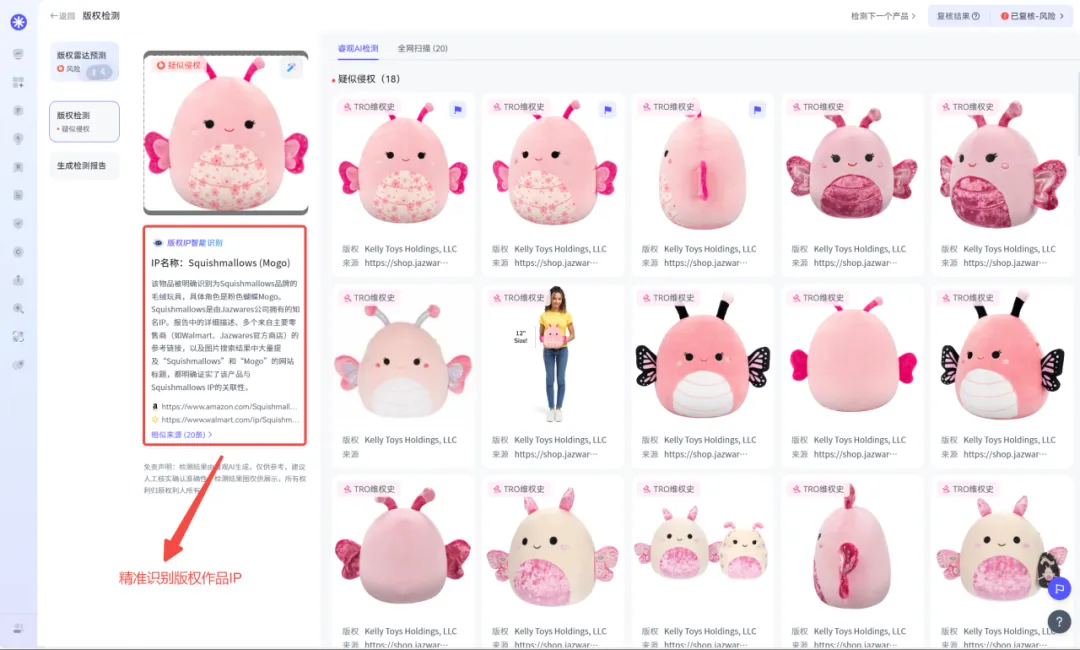Click the 版权检测 page title
Viewport: 1080px width, 650px height.
pos(101,16)
